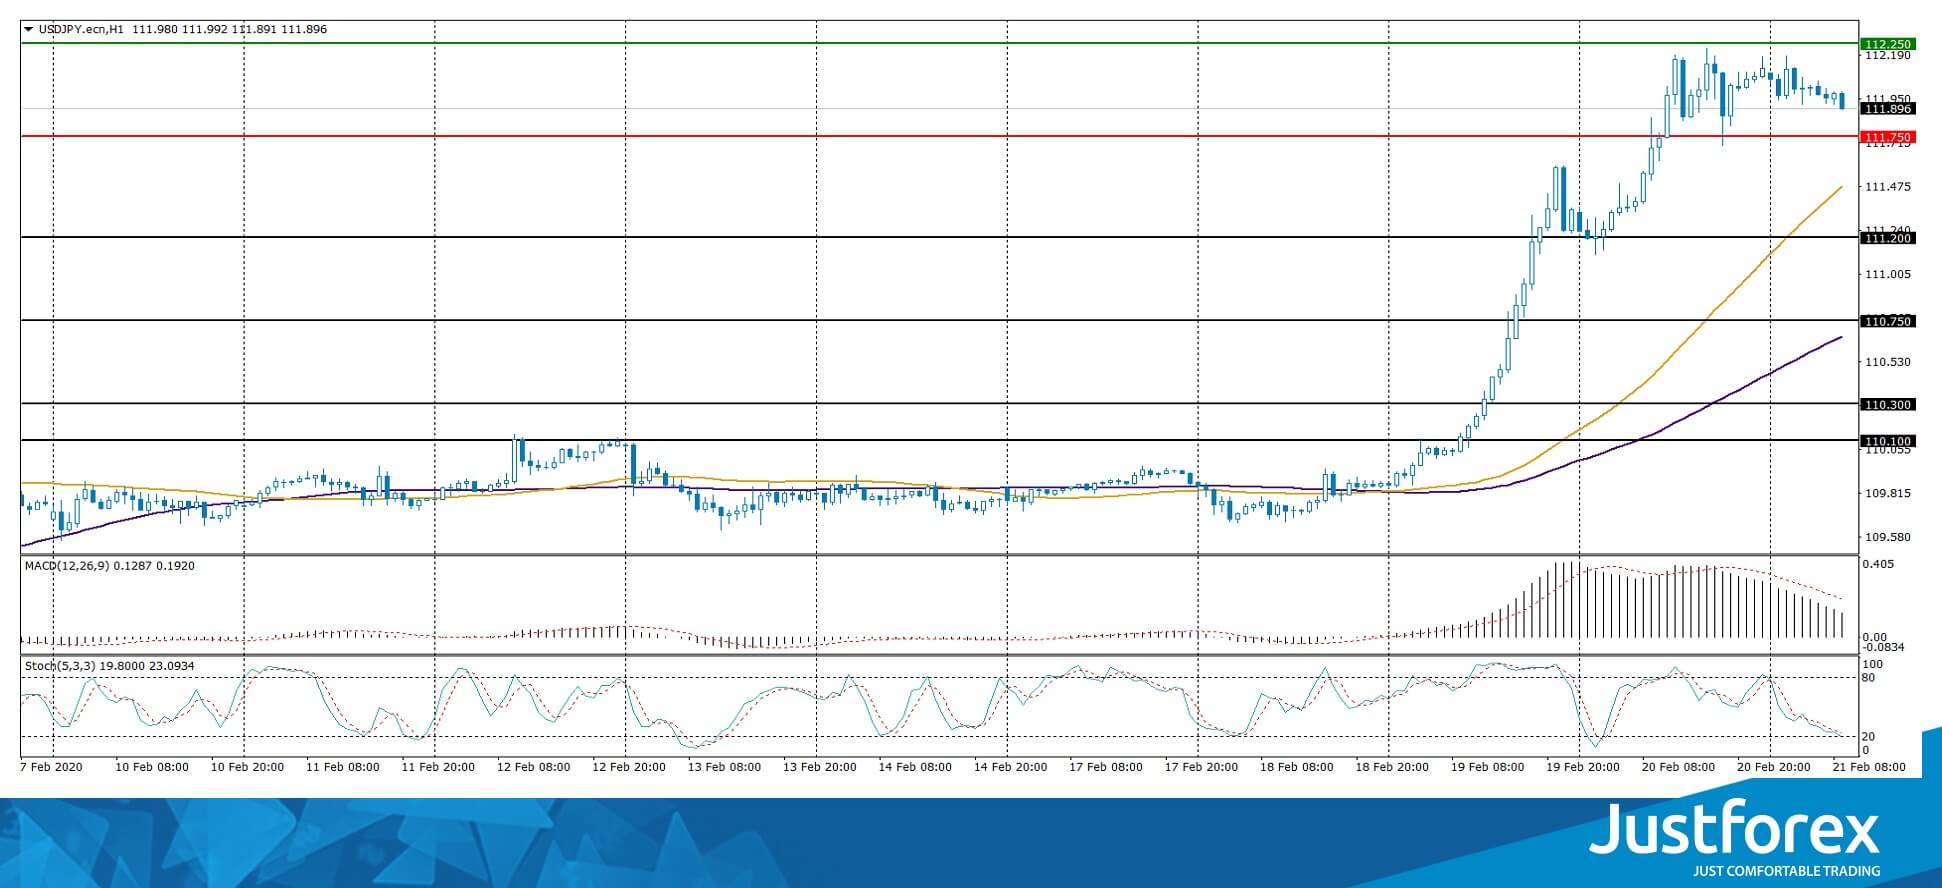Click the 21 Feb 08:00 time label
Screen dimensions: 1942x888
[1869, 767]
